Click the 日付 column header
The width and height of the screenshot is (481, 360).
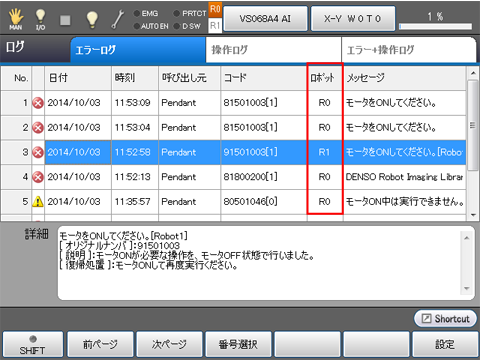[x=78, y=78]
